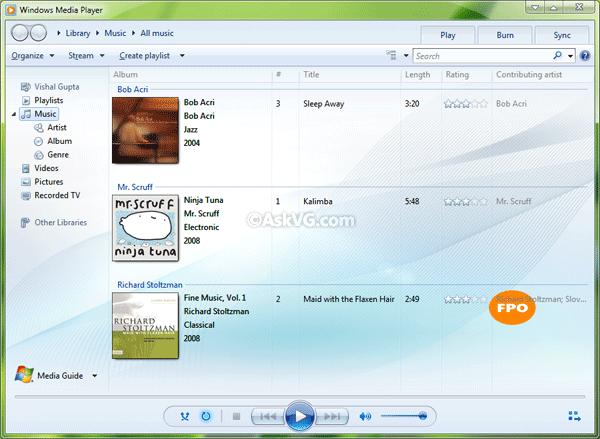Click the Bob Acri group header
This screenshot has width=600, height=439.
tap(132, 90)
